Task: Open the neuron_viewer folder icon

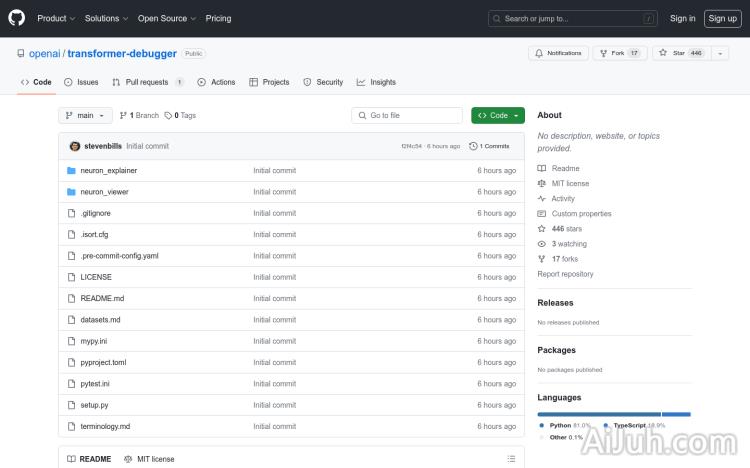Action: tap(71, 192)
